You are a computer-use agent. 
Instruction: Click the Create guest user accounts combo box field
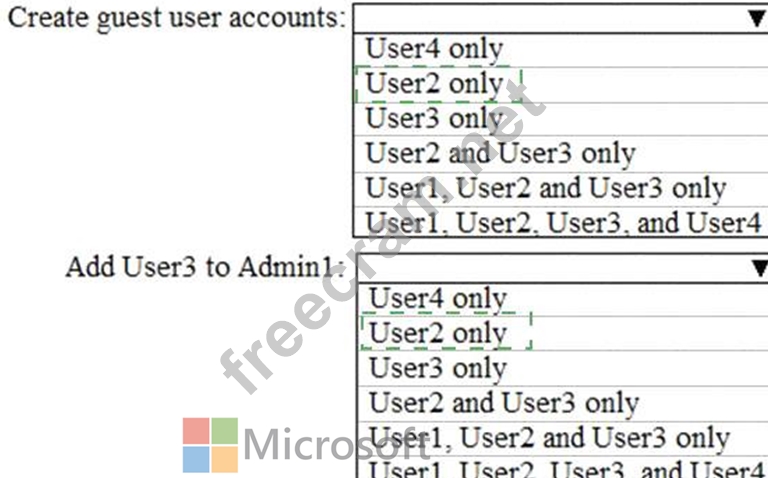(560, 19)
